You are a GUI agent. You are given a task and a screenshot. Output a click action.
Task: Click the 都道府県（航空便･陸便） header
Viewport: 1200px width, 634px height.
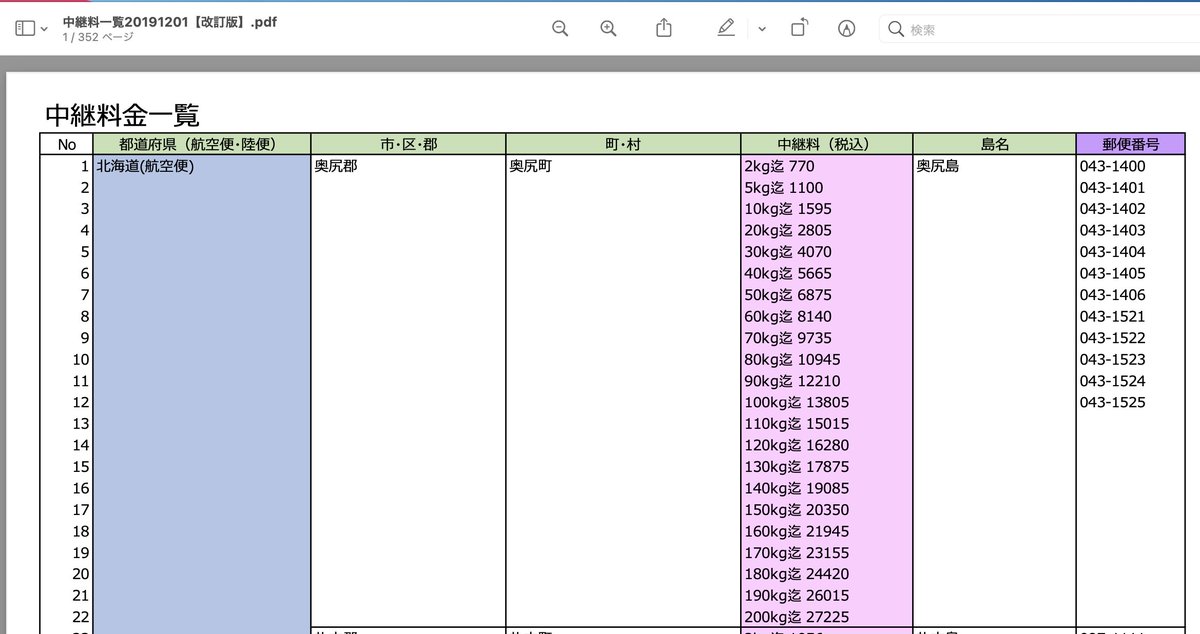[x=202, y=144]
